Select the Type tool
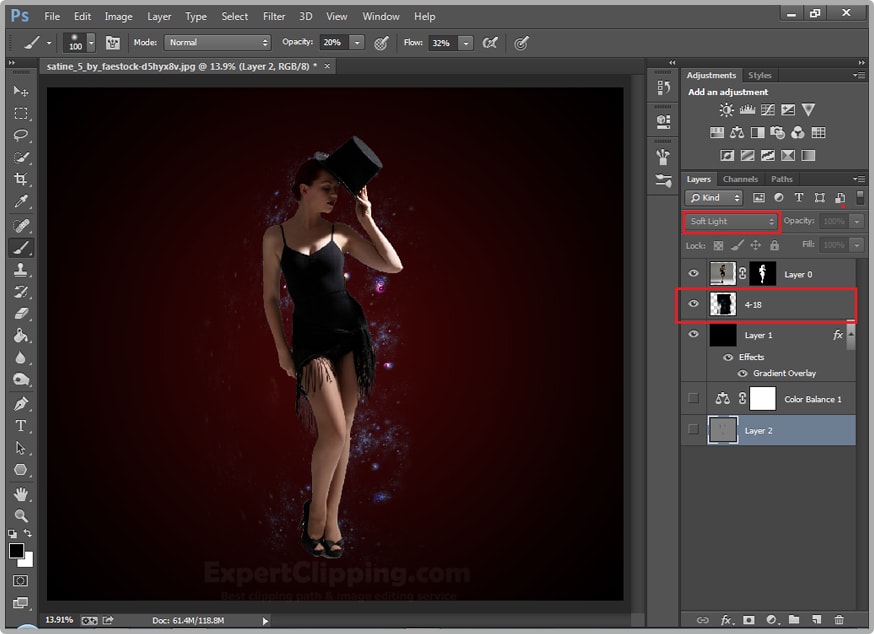Image resolution: width=874 pixels, height=634 pixels. click(22, 426)
